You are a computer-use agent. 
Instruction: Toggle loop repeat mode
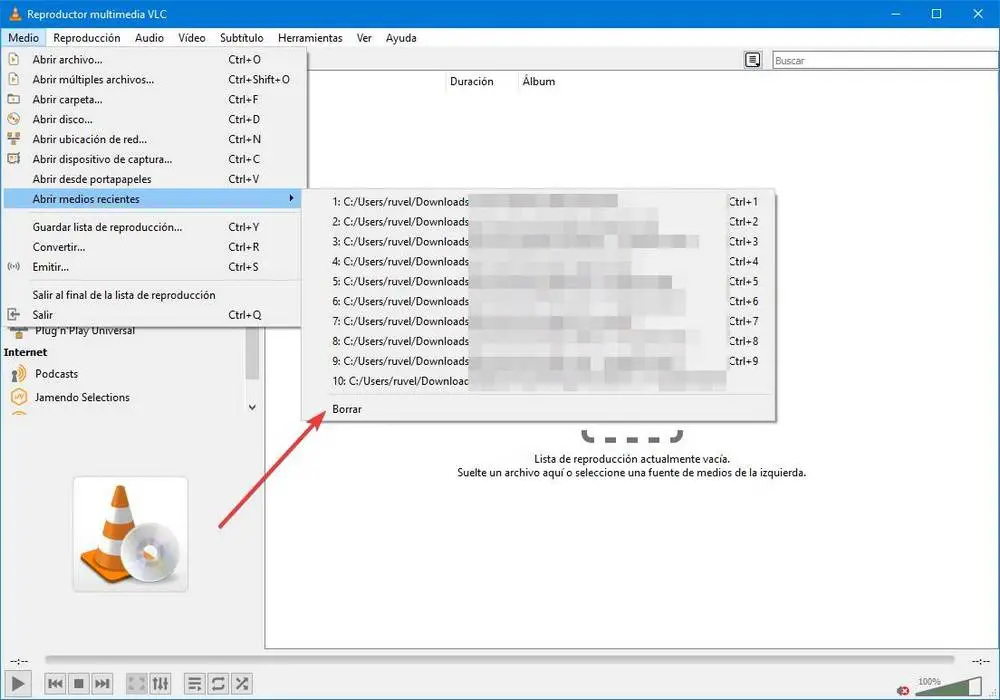click(x=218, y=684)
